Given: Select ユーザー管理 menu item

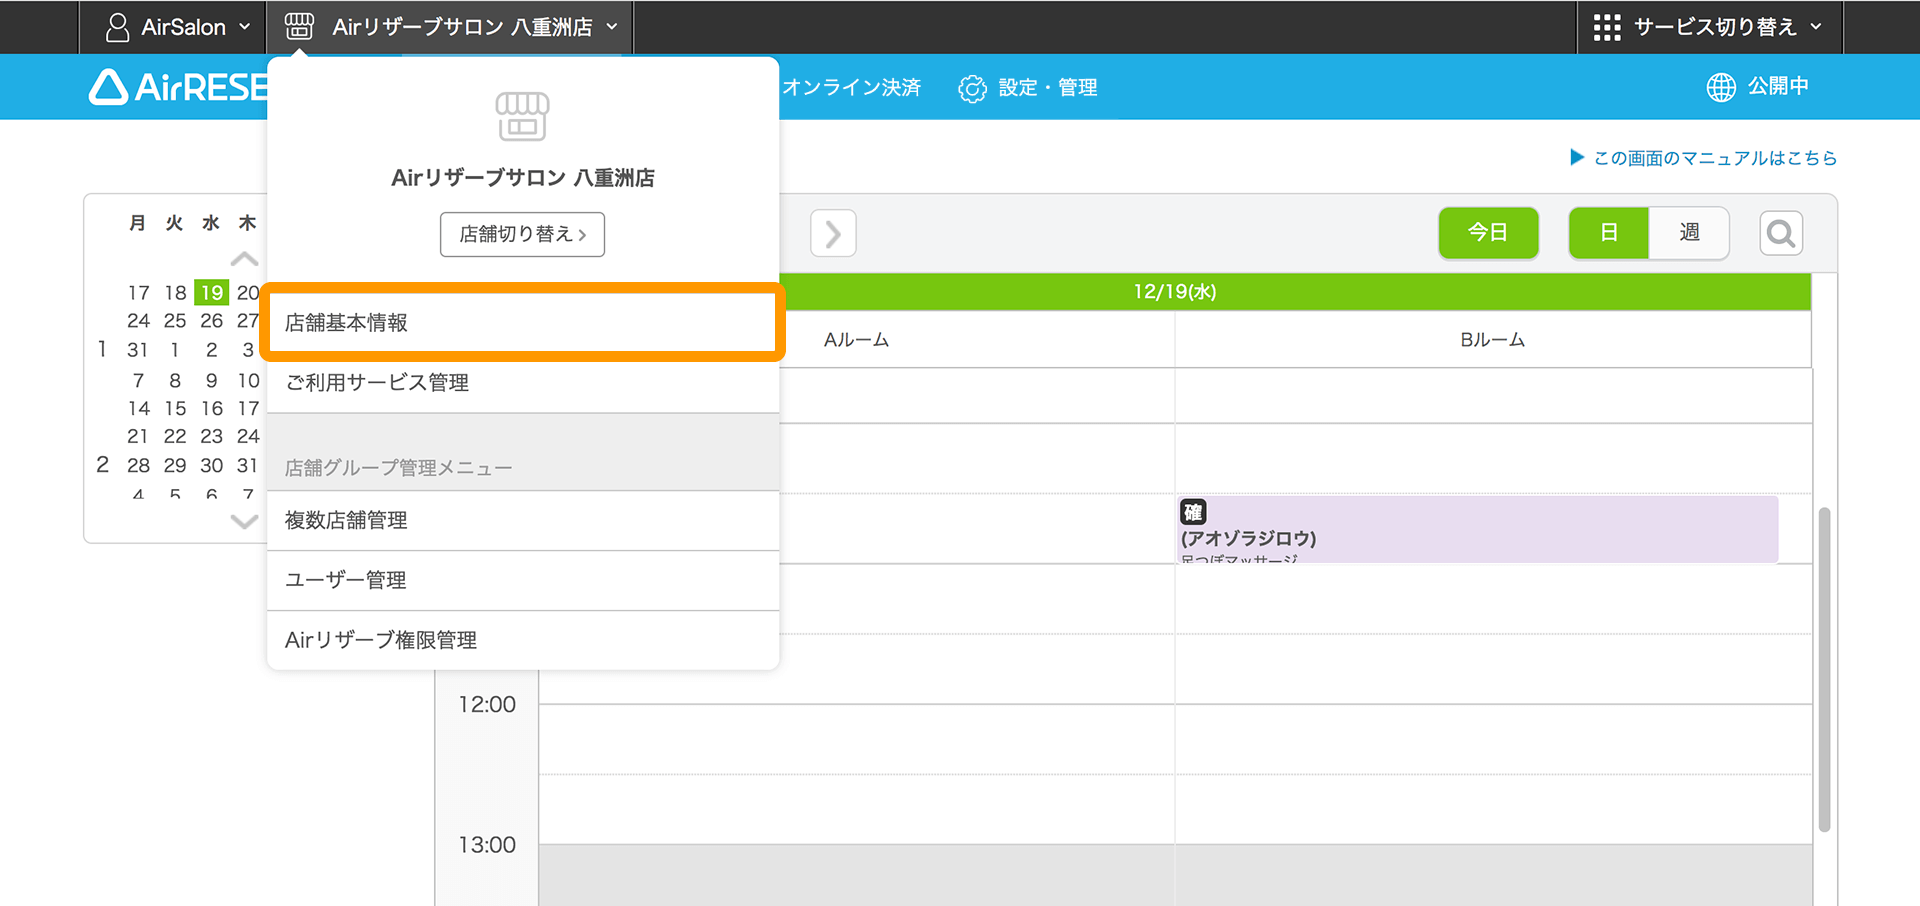Looking at the screenshot, I should click(522, 580).
